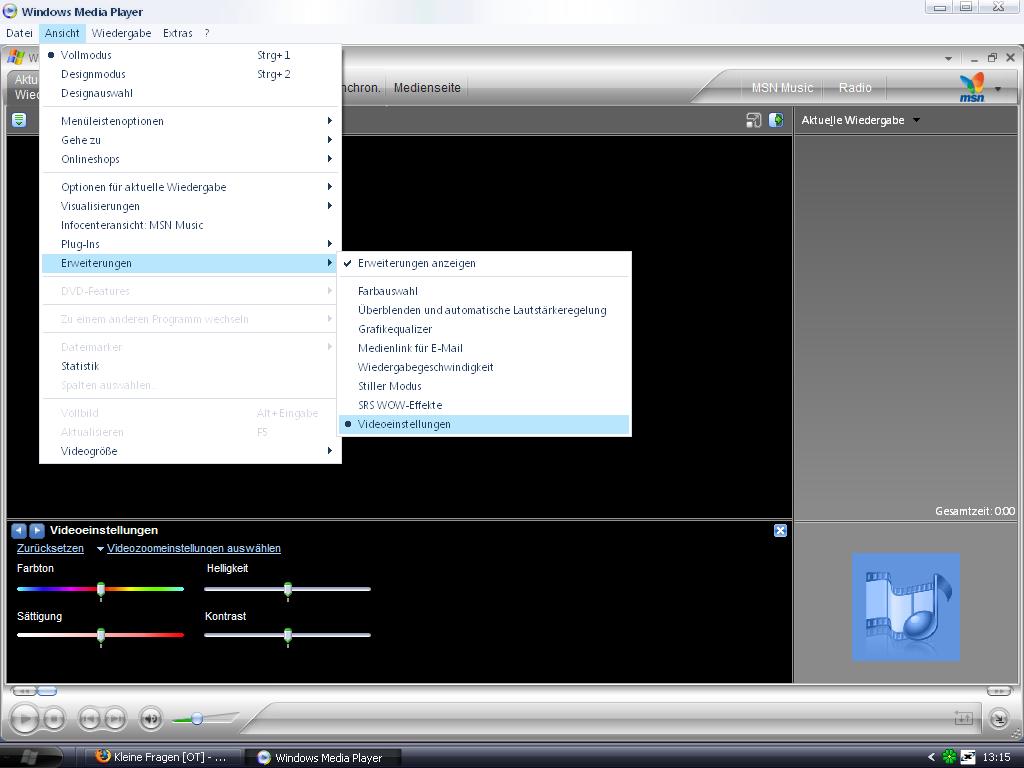Click the Kontrast contrast slider
Screen dimensions: 1024x768
pyautogui.click(x=287, y=635)
